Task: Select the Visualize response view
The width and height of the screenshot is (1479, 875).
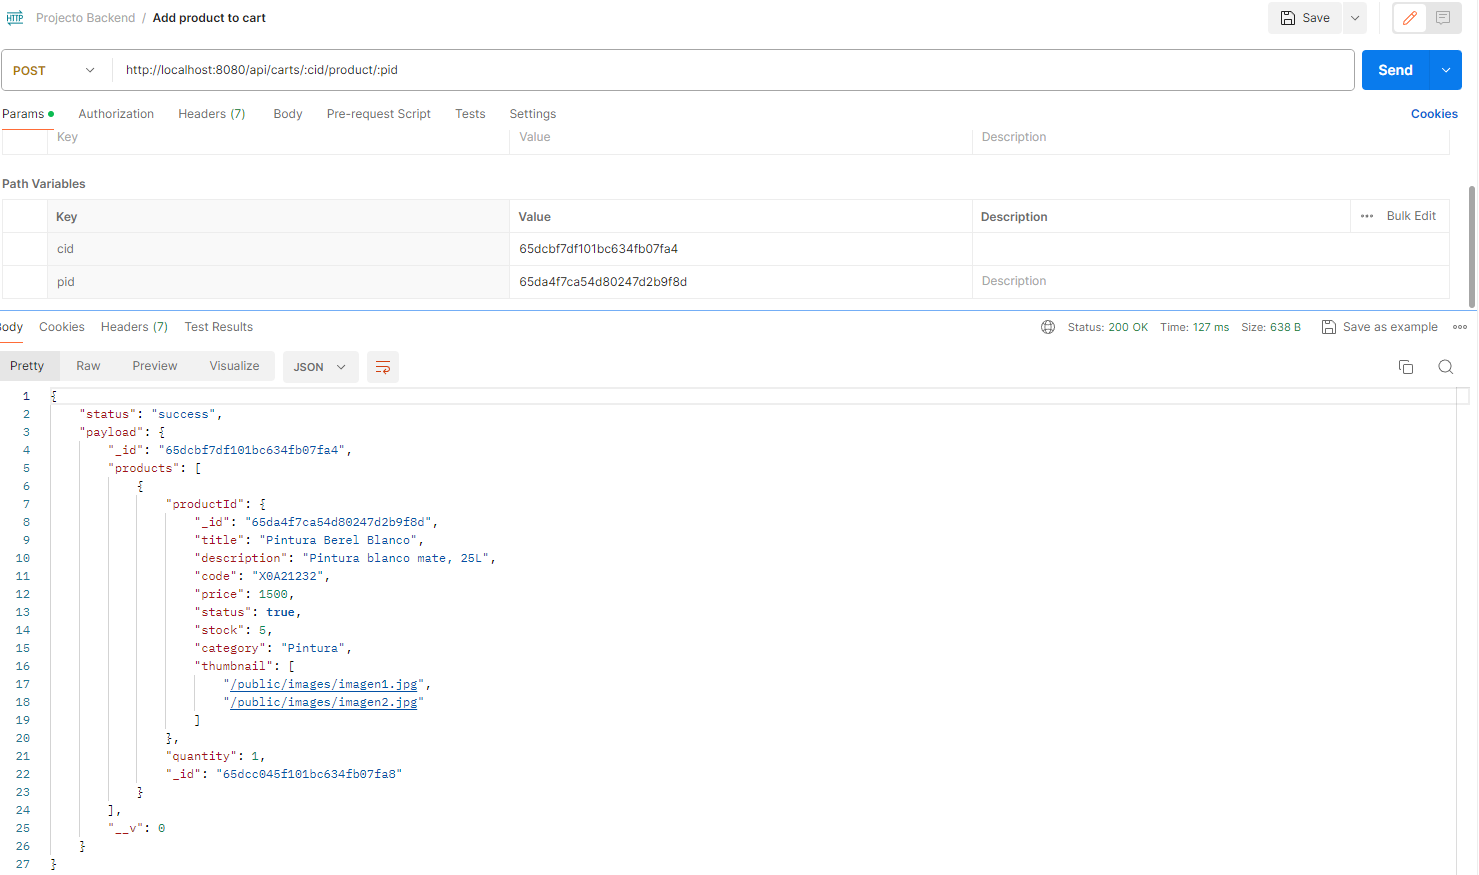Action: tap(233, 365)
